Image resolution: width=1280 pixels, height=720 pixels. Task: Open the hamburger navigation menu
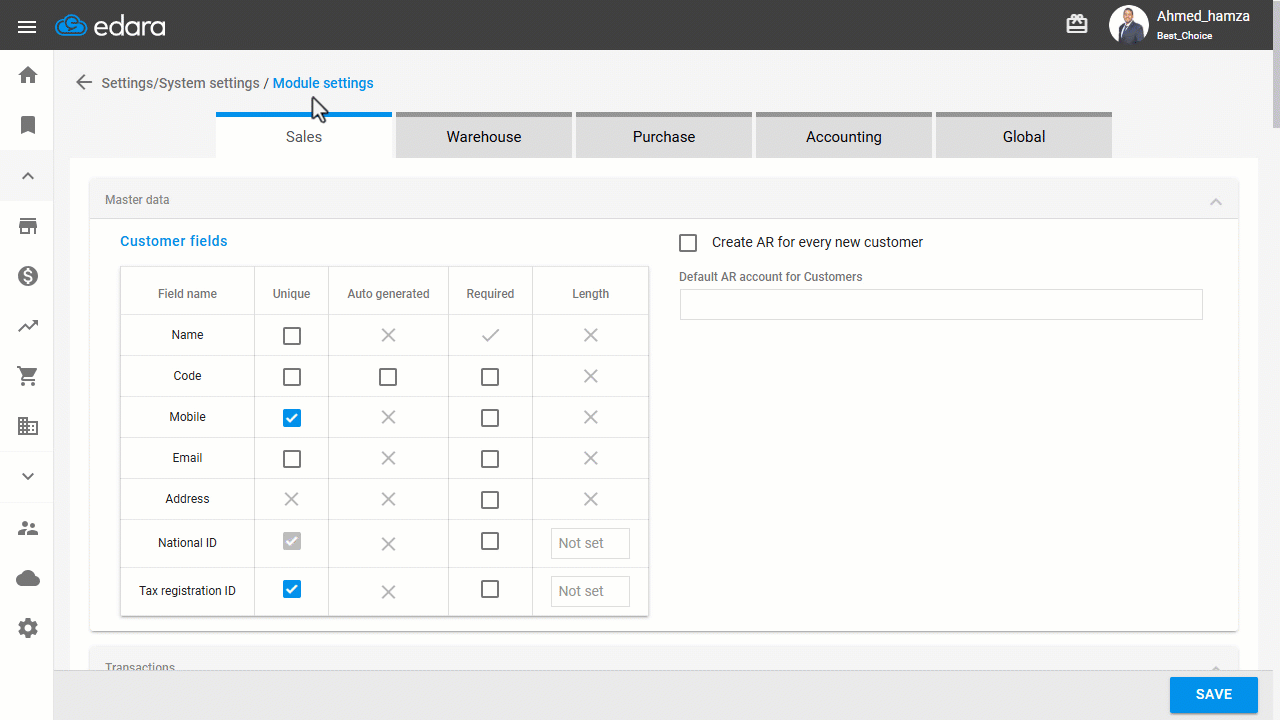pos(27,27)
